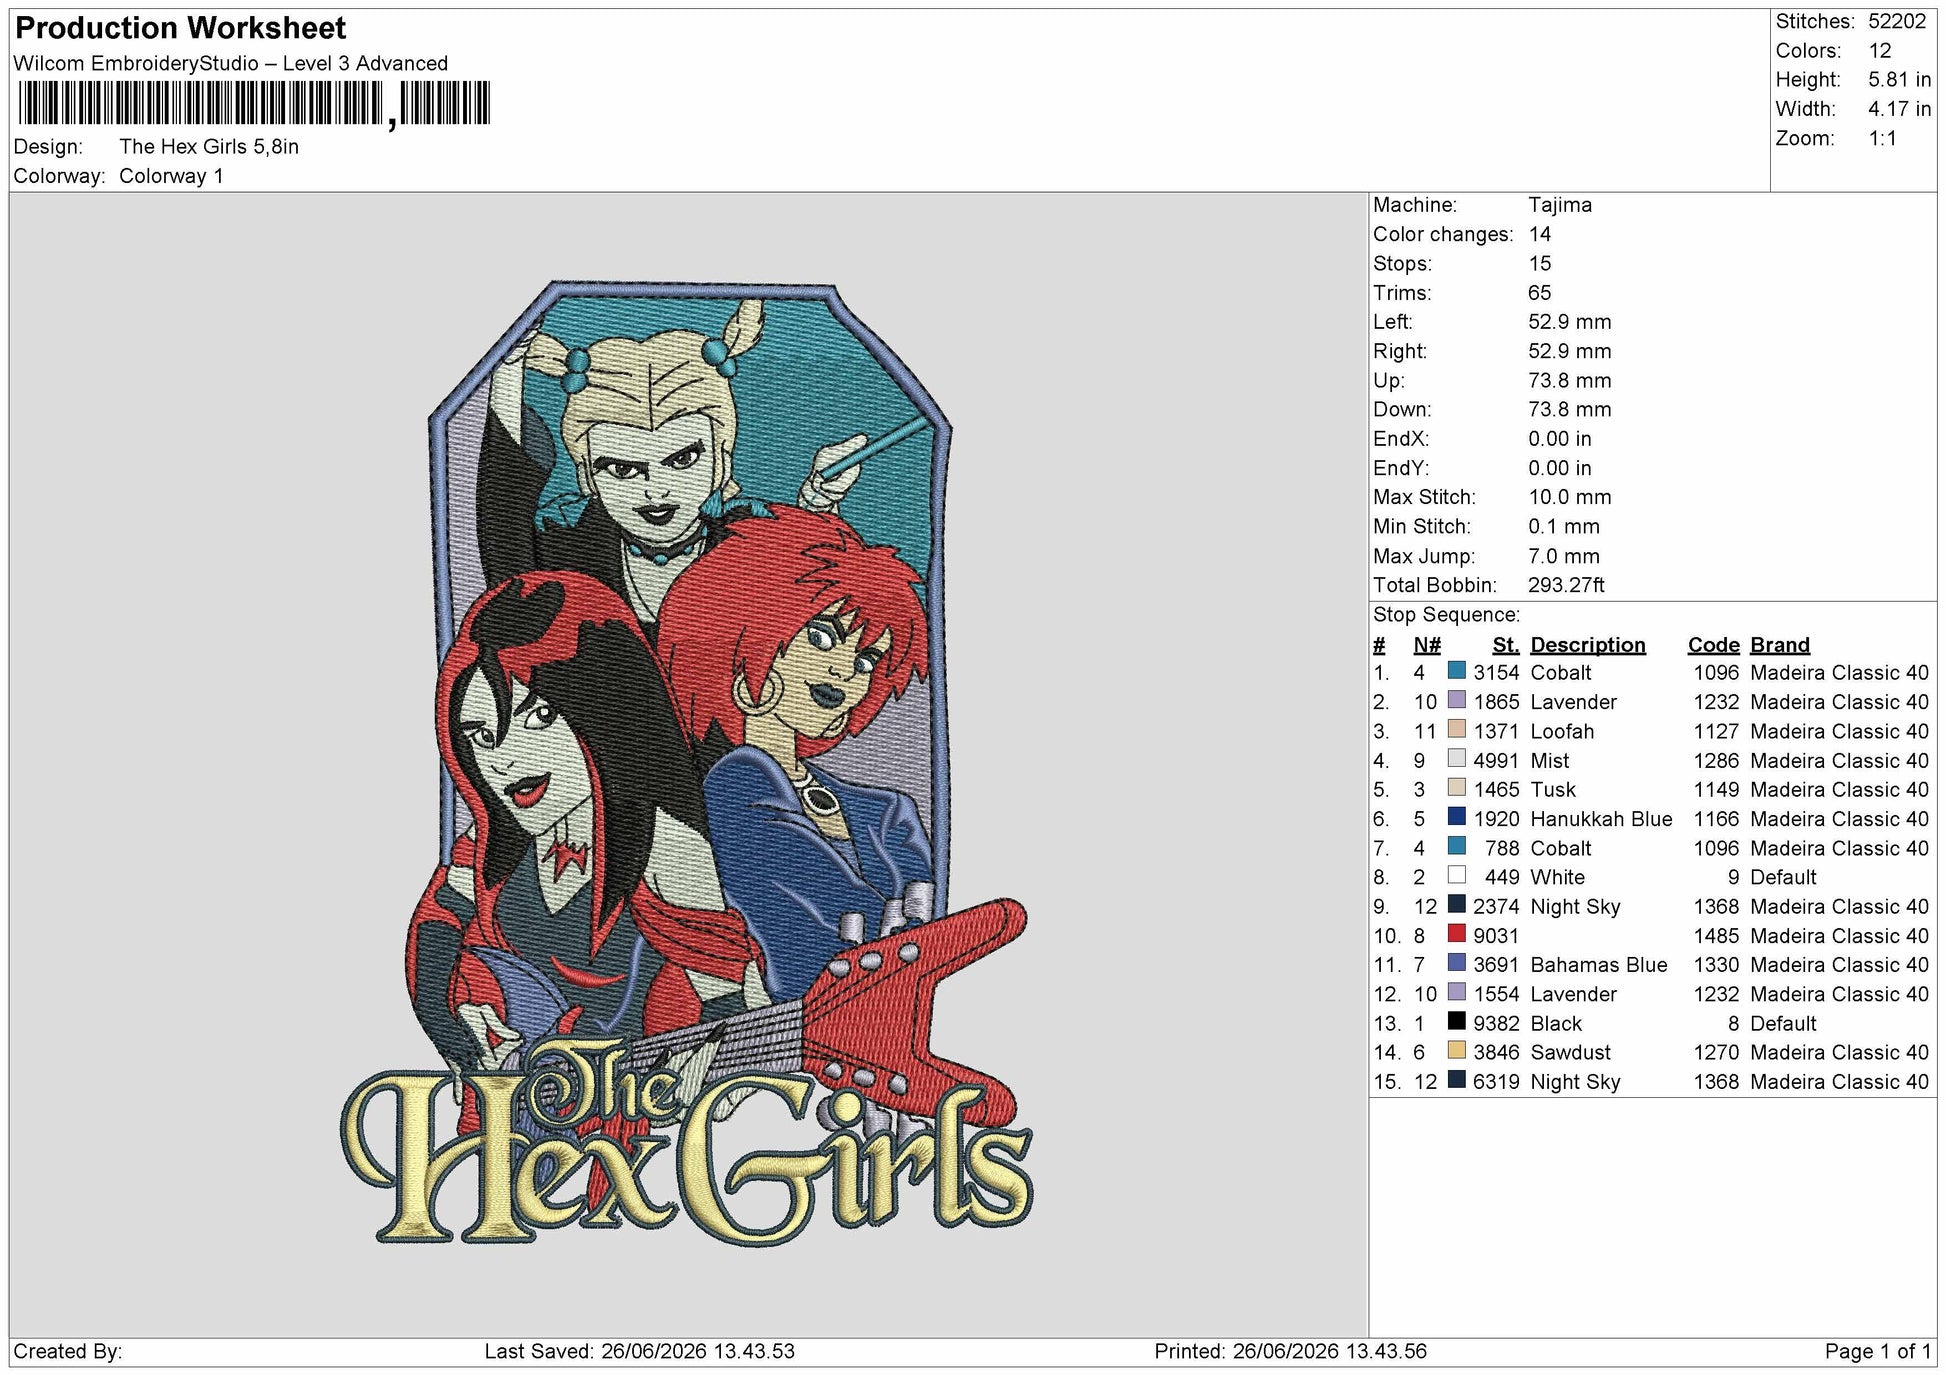Click the Trims value '65'

pos(1540,293)
